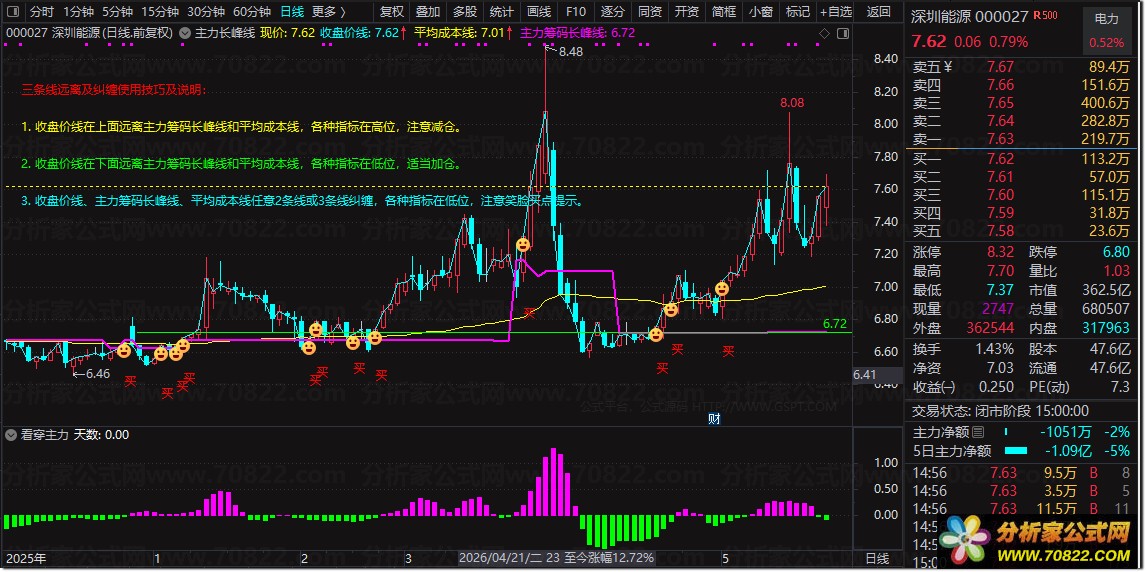Open 看穿主力 indicator dropdown arrow
The image size is (1147, 572).
[x=10, y=435]
